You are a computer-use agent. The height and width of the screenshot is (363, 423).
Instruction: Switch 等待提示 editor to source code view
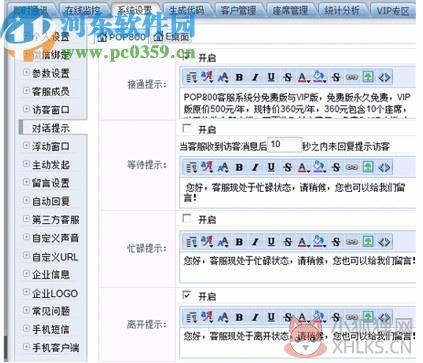coord(384,167)
